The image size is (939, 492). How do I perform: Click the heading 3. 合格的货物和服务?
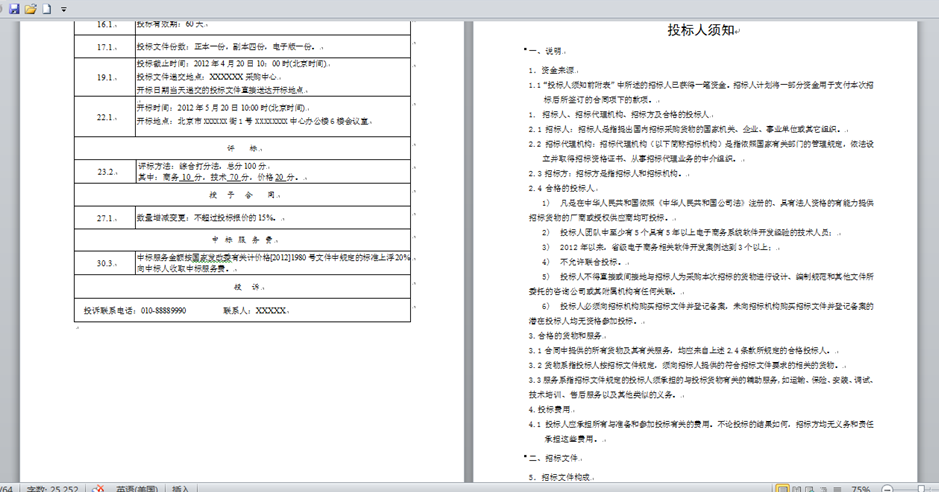coord(567,335)
